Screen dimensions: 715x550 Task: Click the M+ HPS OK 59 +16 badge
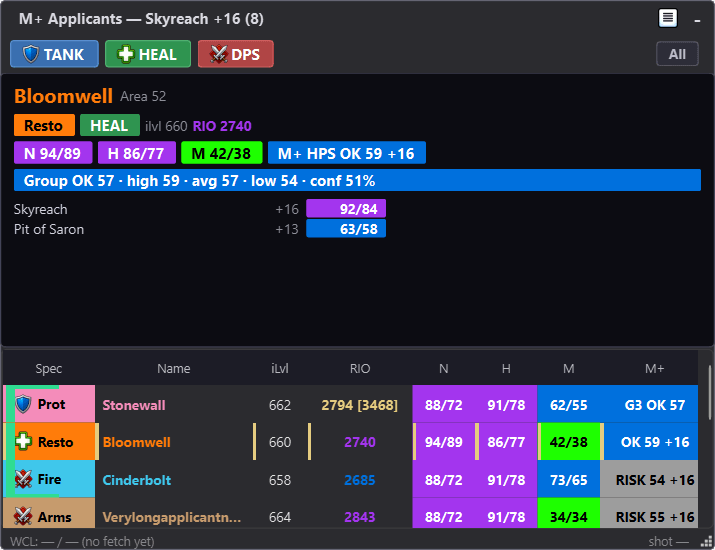[x=347, y=153]
